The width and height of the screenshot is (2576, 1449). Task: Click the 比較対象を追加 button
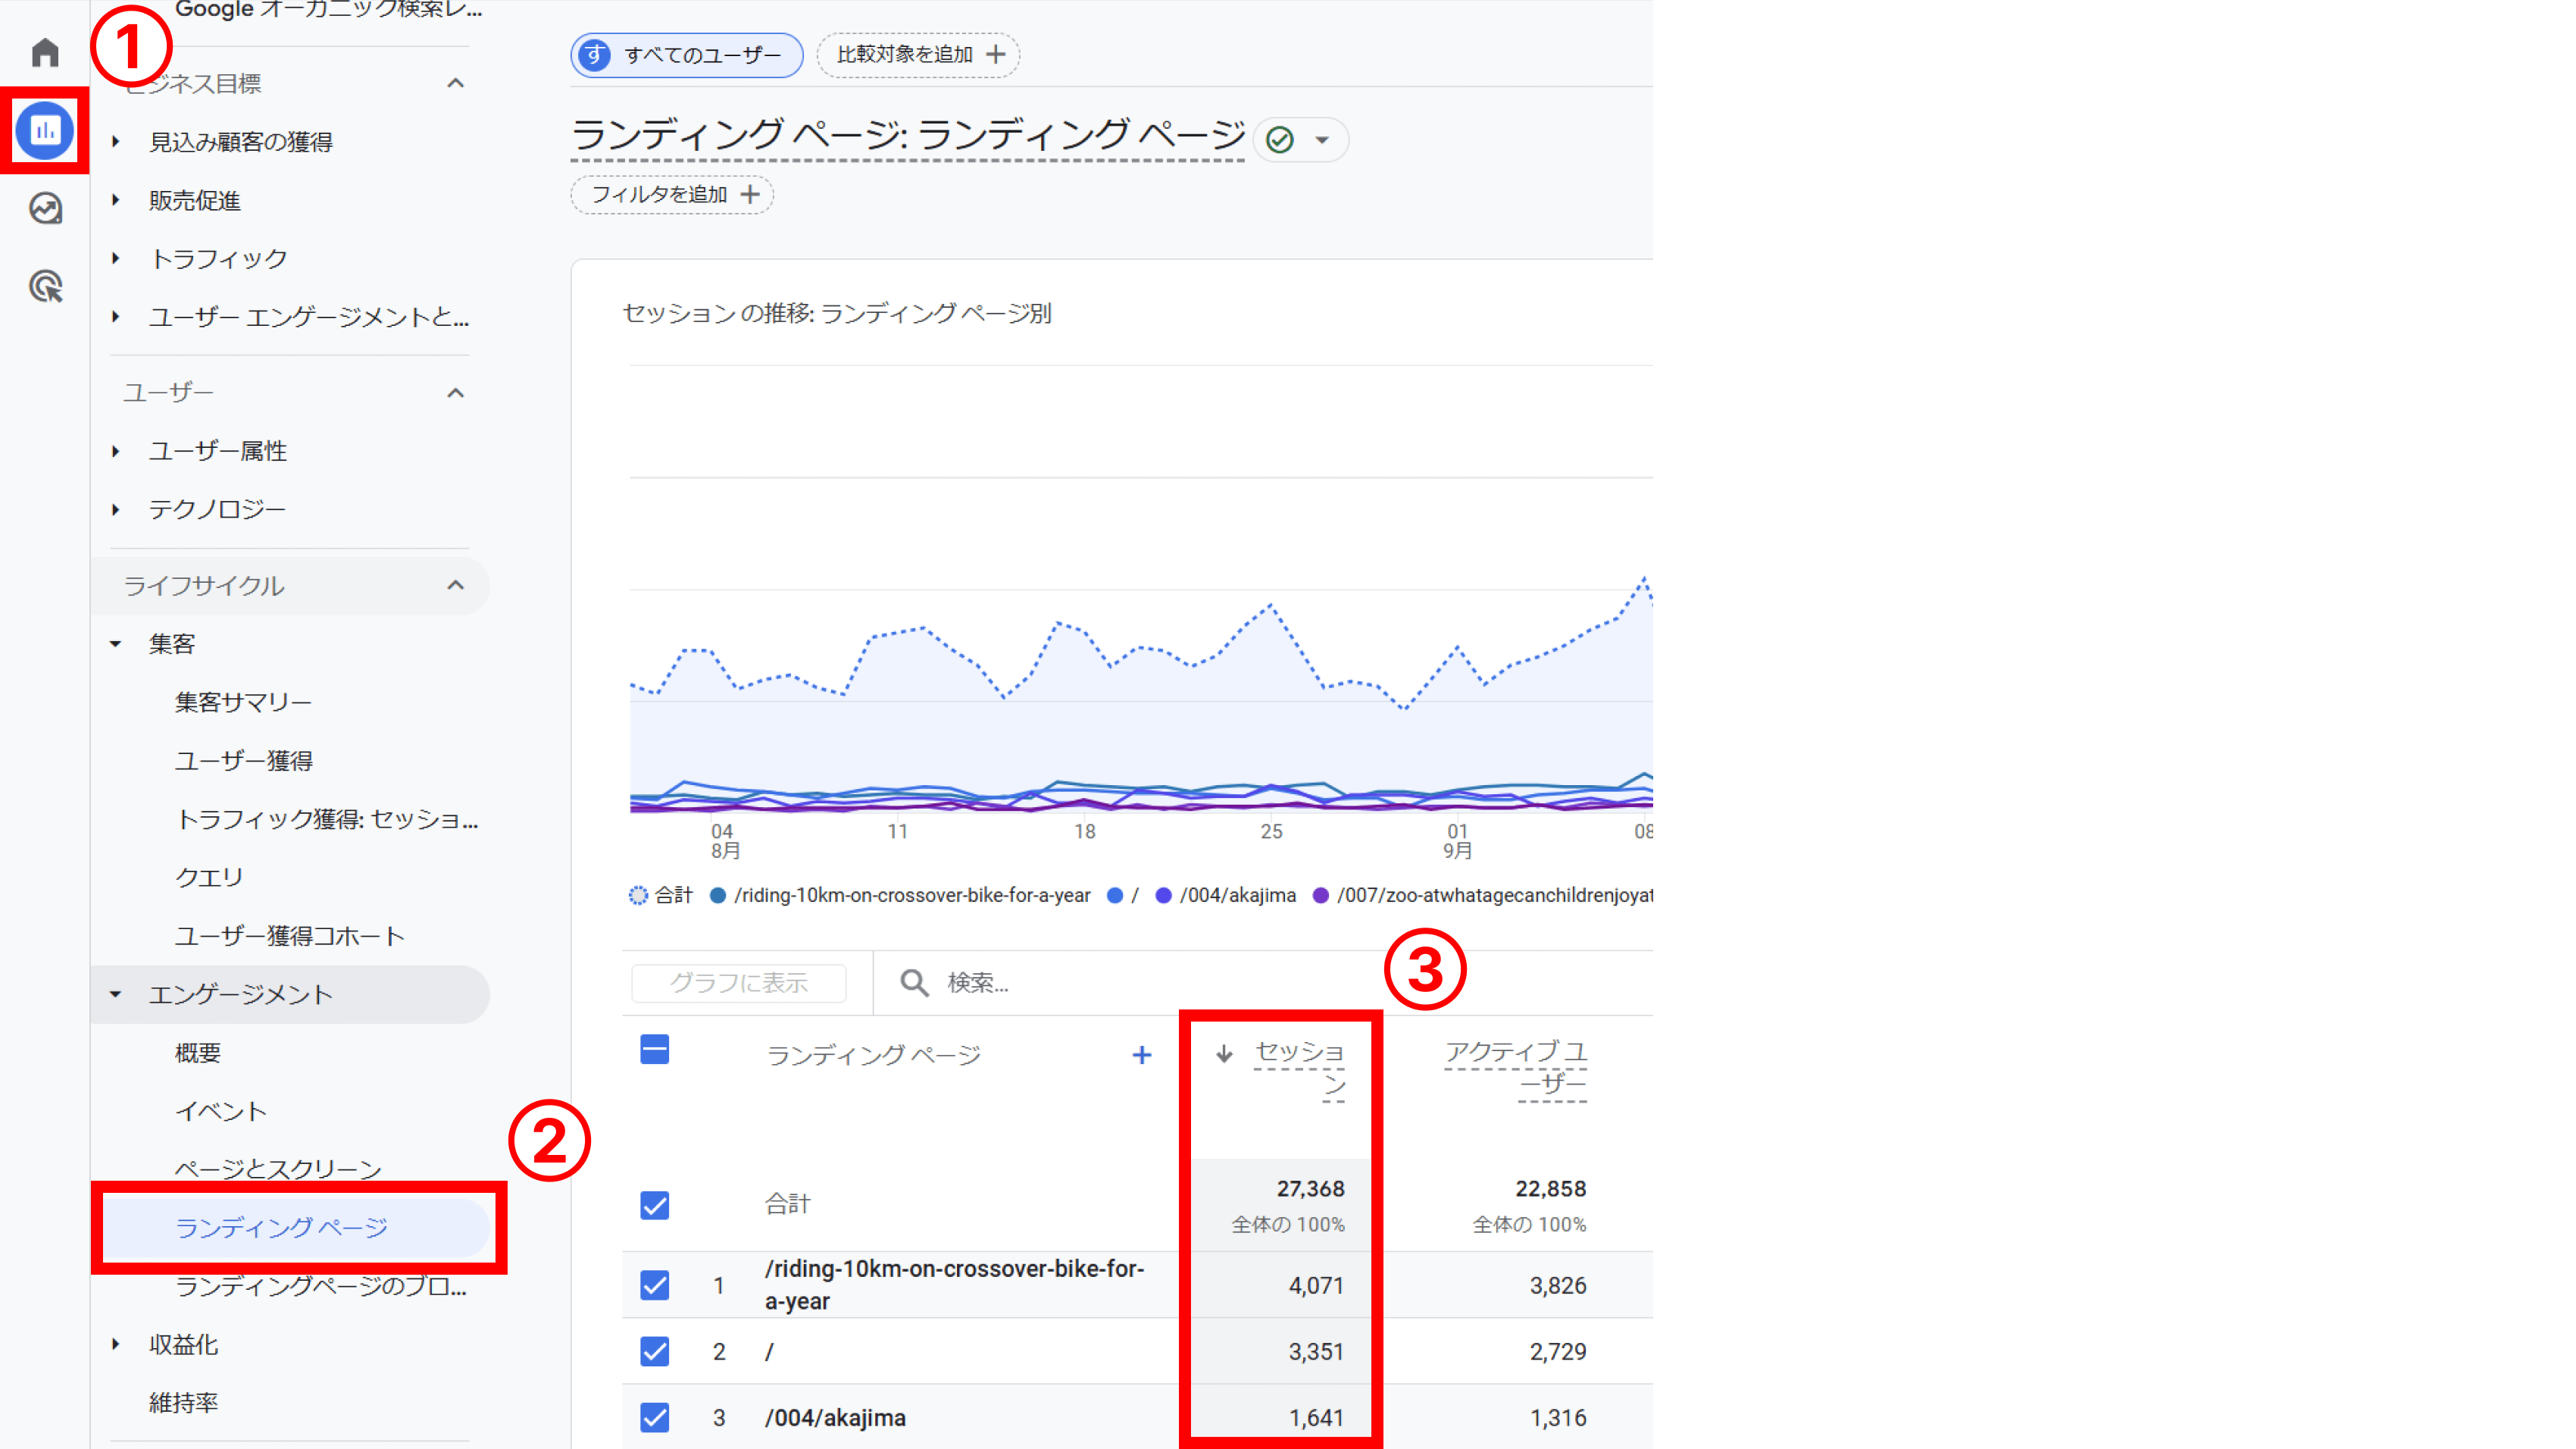(x=918, y=54)
